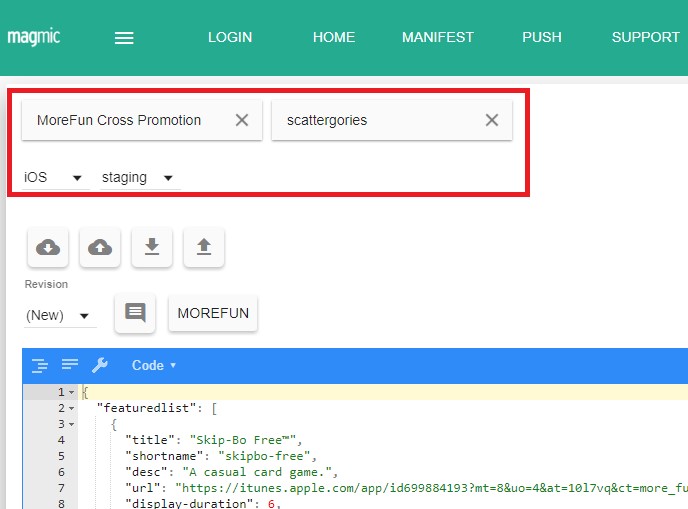Open the iOS platform dropdown
The width and height of the screenshot is (688, 509).
coord(54,178)
